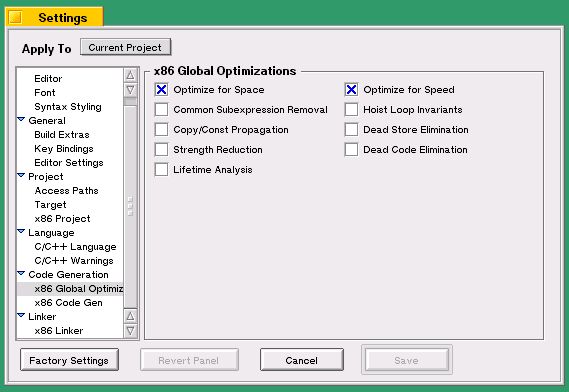Click the Code Generation category label
569x392 pixels.
69,275
